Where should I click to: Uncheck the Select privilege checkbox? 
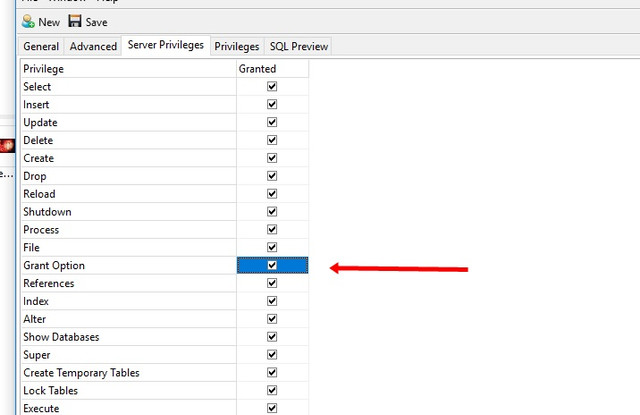click(272, 87)
